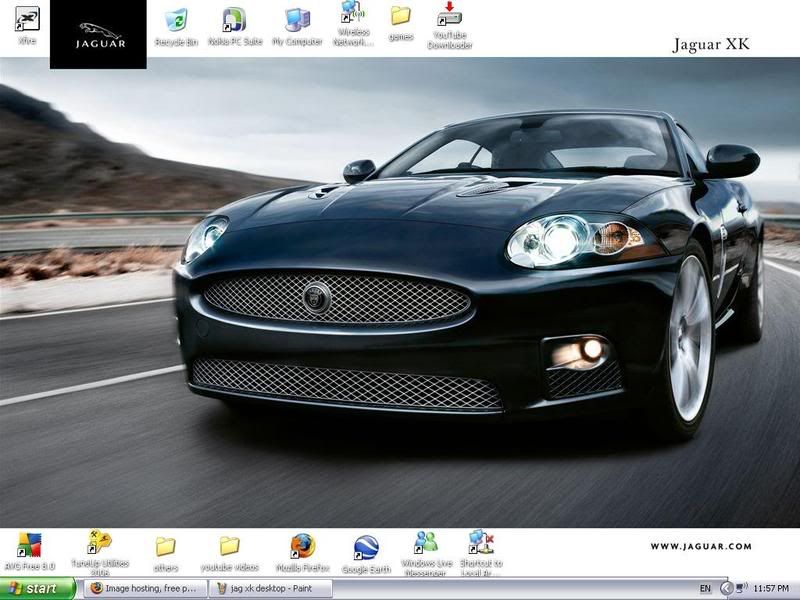Expand hidden system tray icons
This screenshot has height=600, width=800.
pyautogui.click(x=726, y=589)
